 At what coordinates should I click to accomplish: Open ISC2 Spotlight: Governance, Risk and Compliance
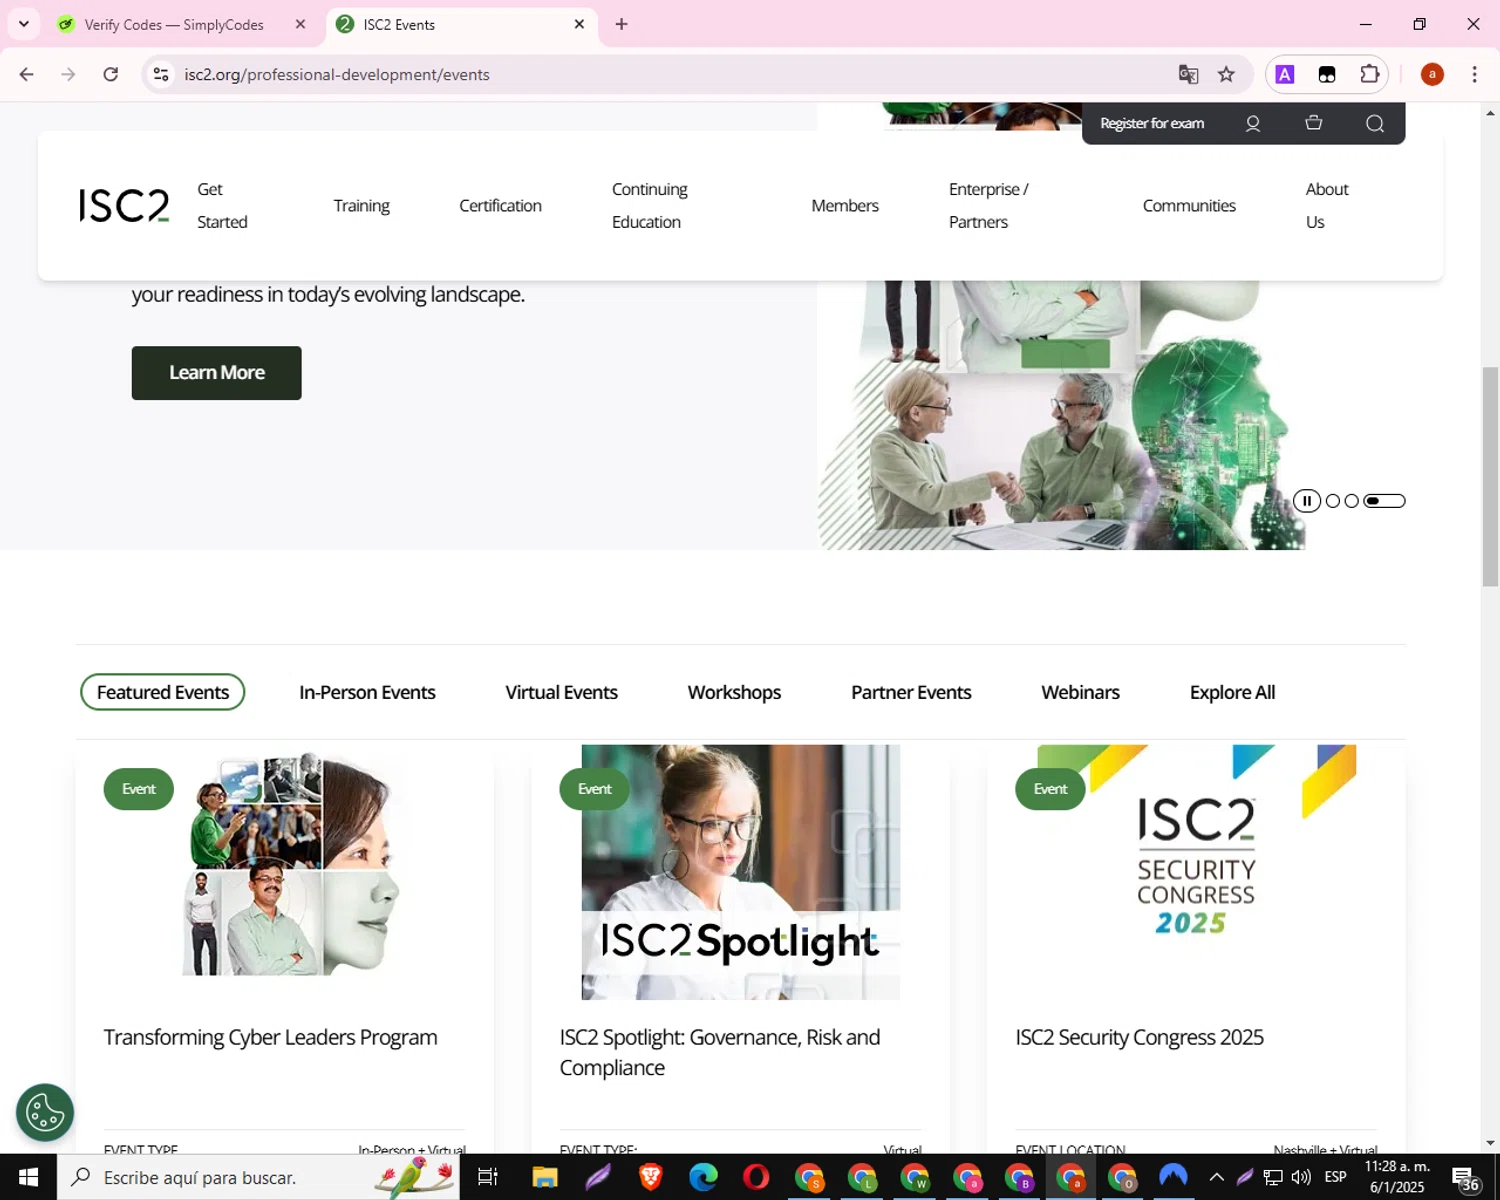pos(720,1052)
